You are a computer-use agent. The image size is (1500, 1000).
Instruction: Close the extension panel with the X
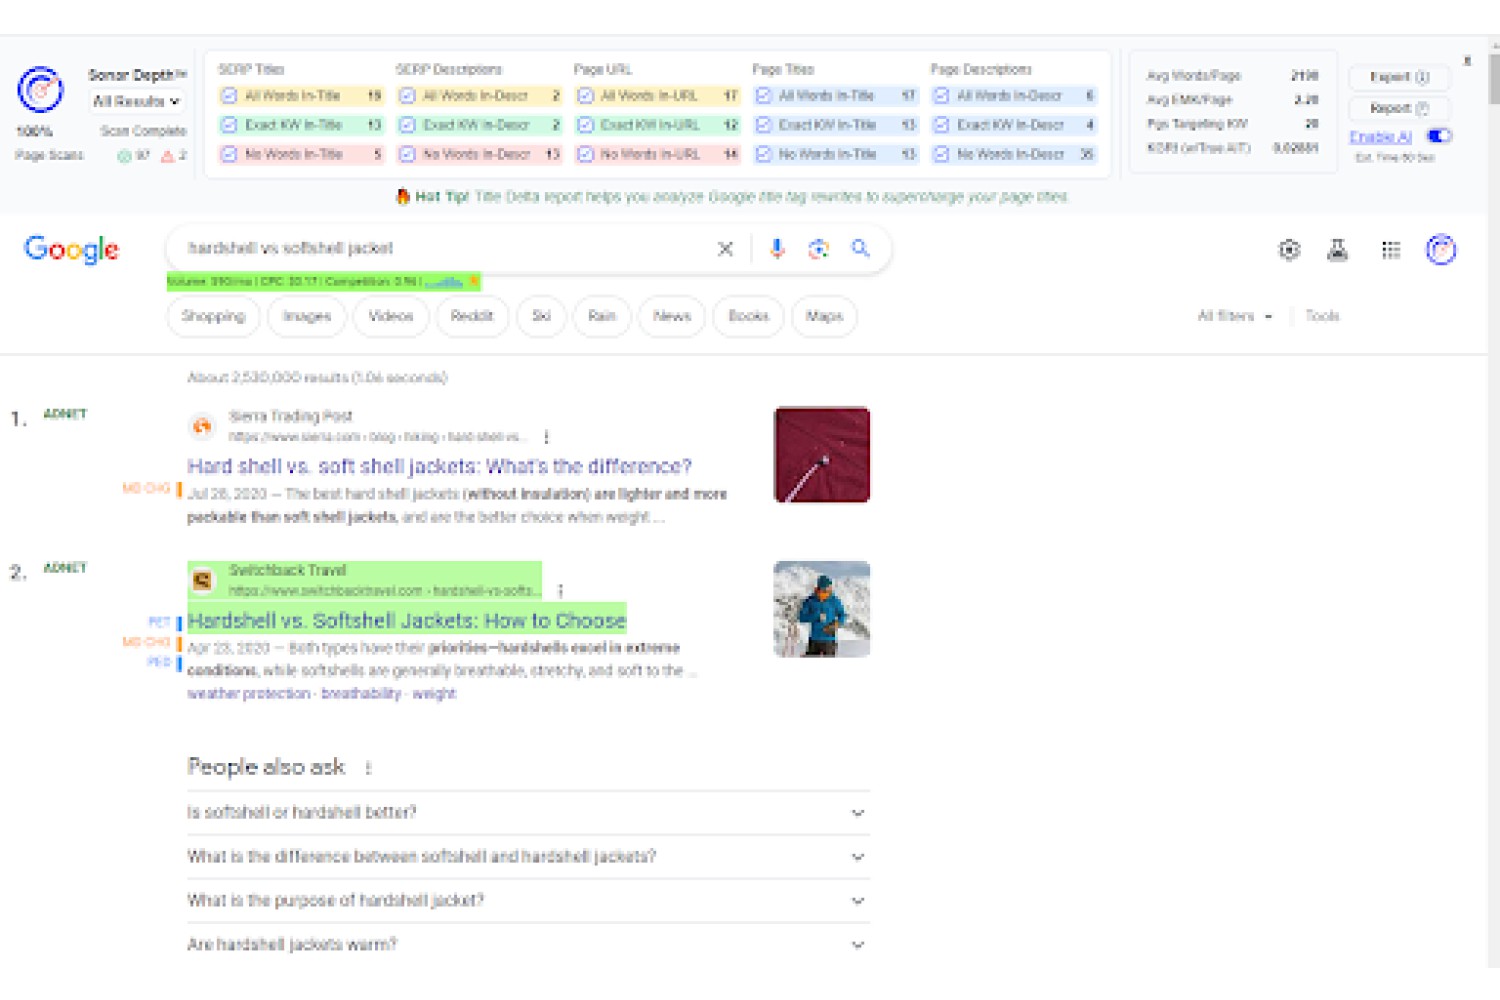(1467, 61)
